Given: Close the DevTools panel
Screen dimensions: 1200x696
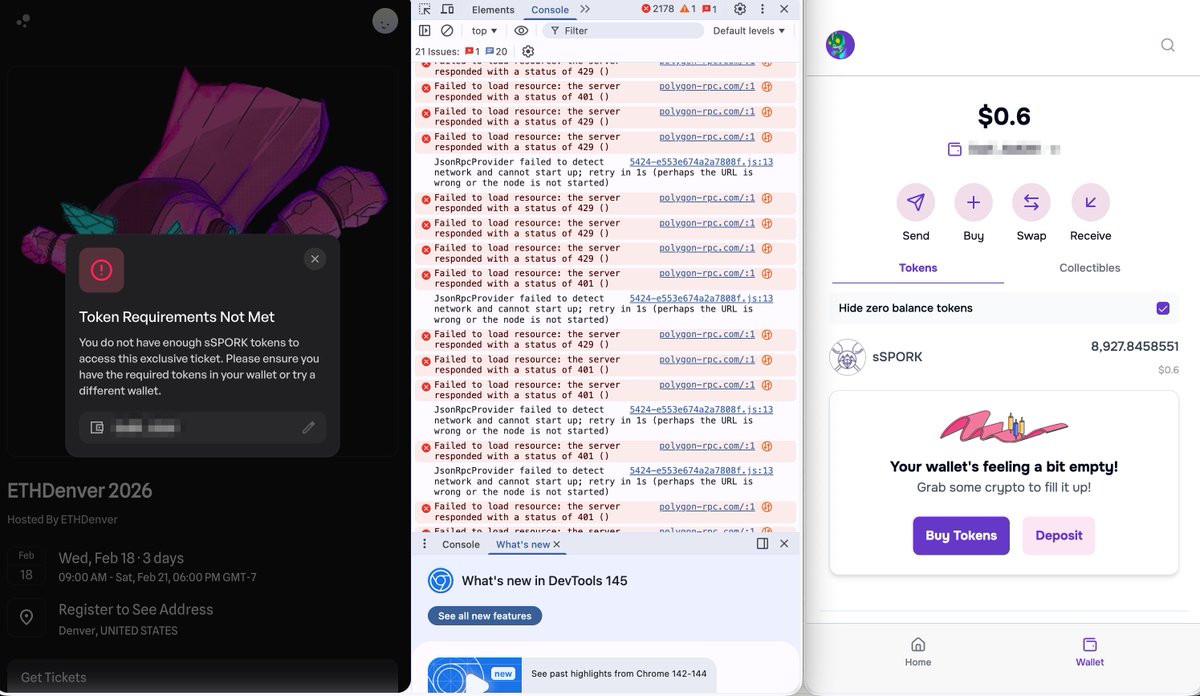Looking at the screenshot, I should 784,9.
